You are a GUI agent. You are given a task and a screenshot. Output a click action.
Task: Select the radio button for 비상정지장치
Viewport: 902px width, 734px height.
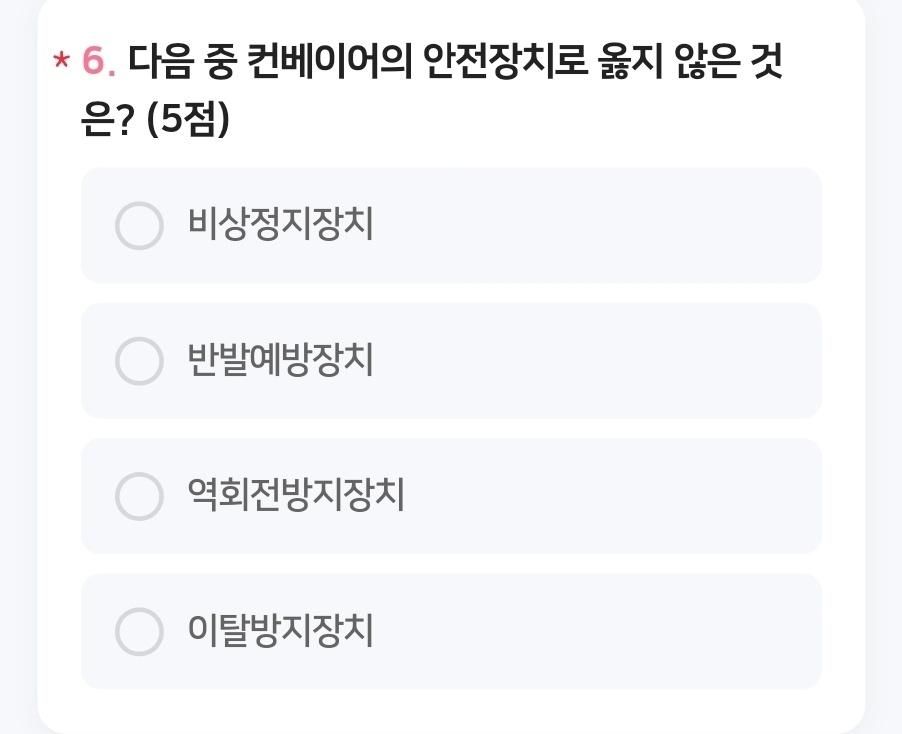click(x=139, y=225)
